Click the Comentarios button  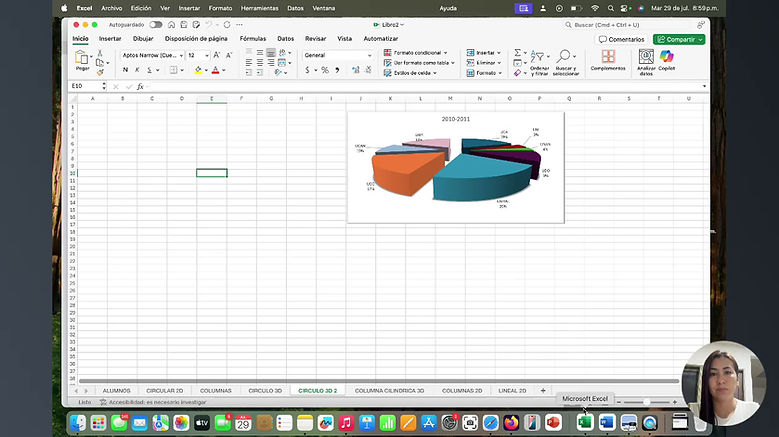coord(622,39)
